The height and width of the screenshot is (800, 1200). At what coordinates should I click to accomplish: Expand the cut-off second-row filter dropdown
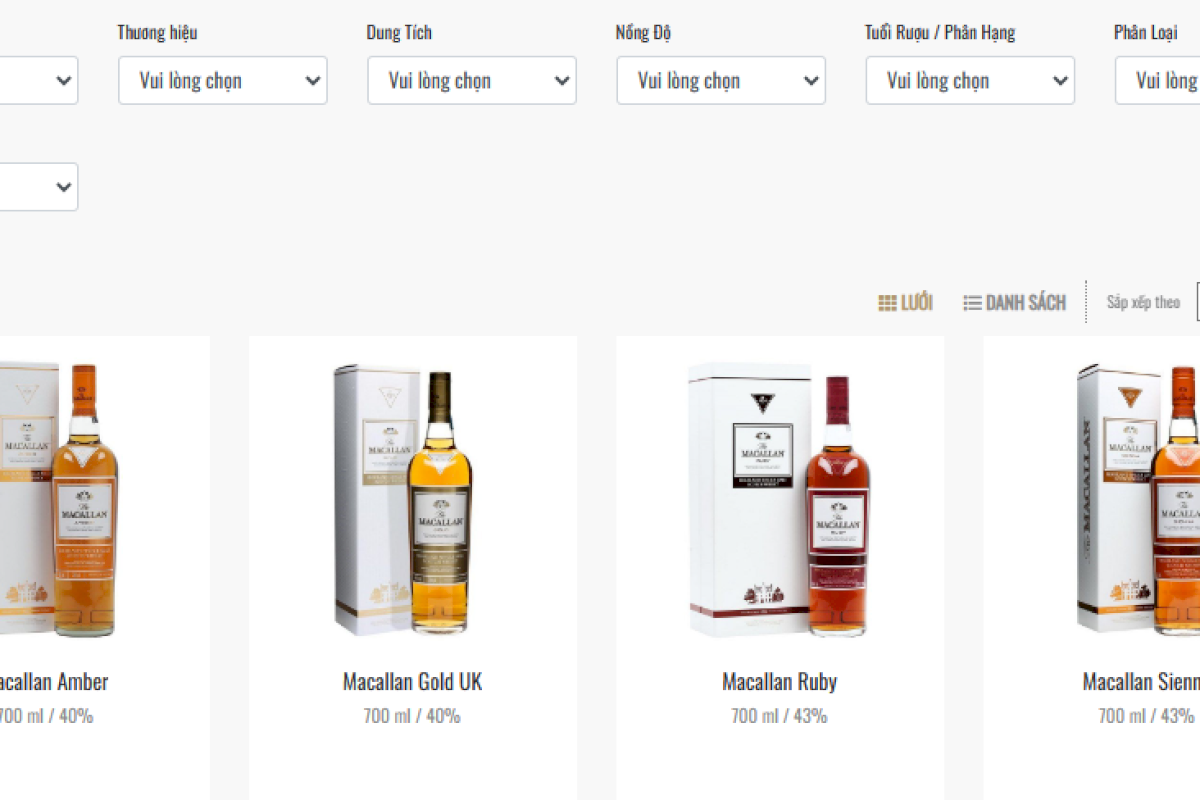coord(39,187)
